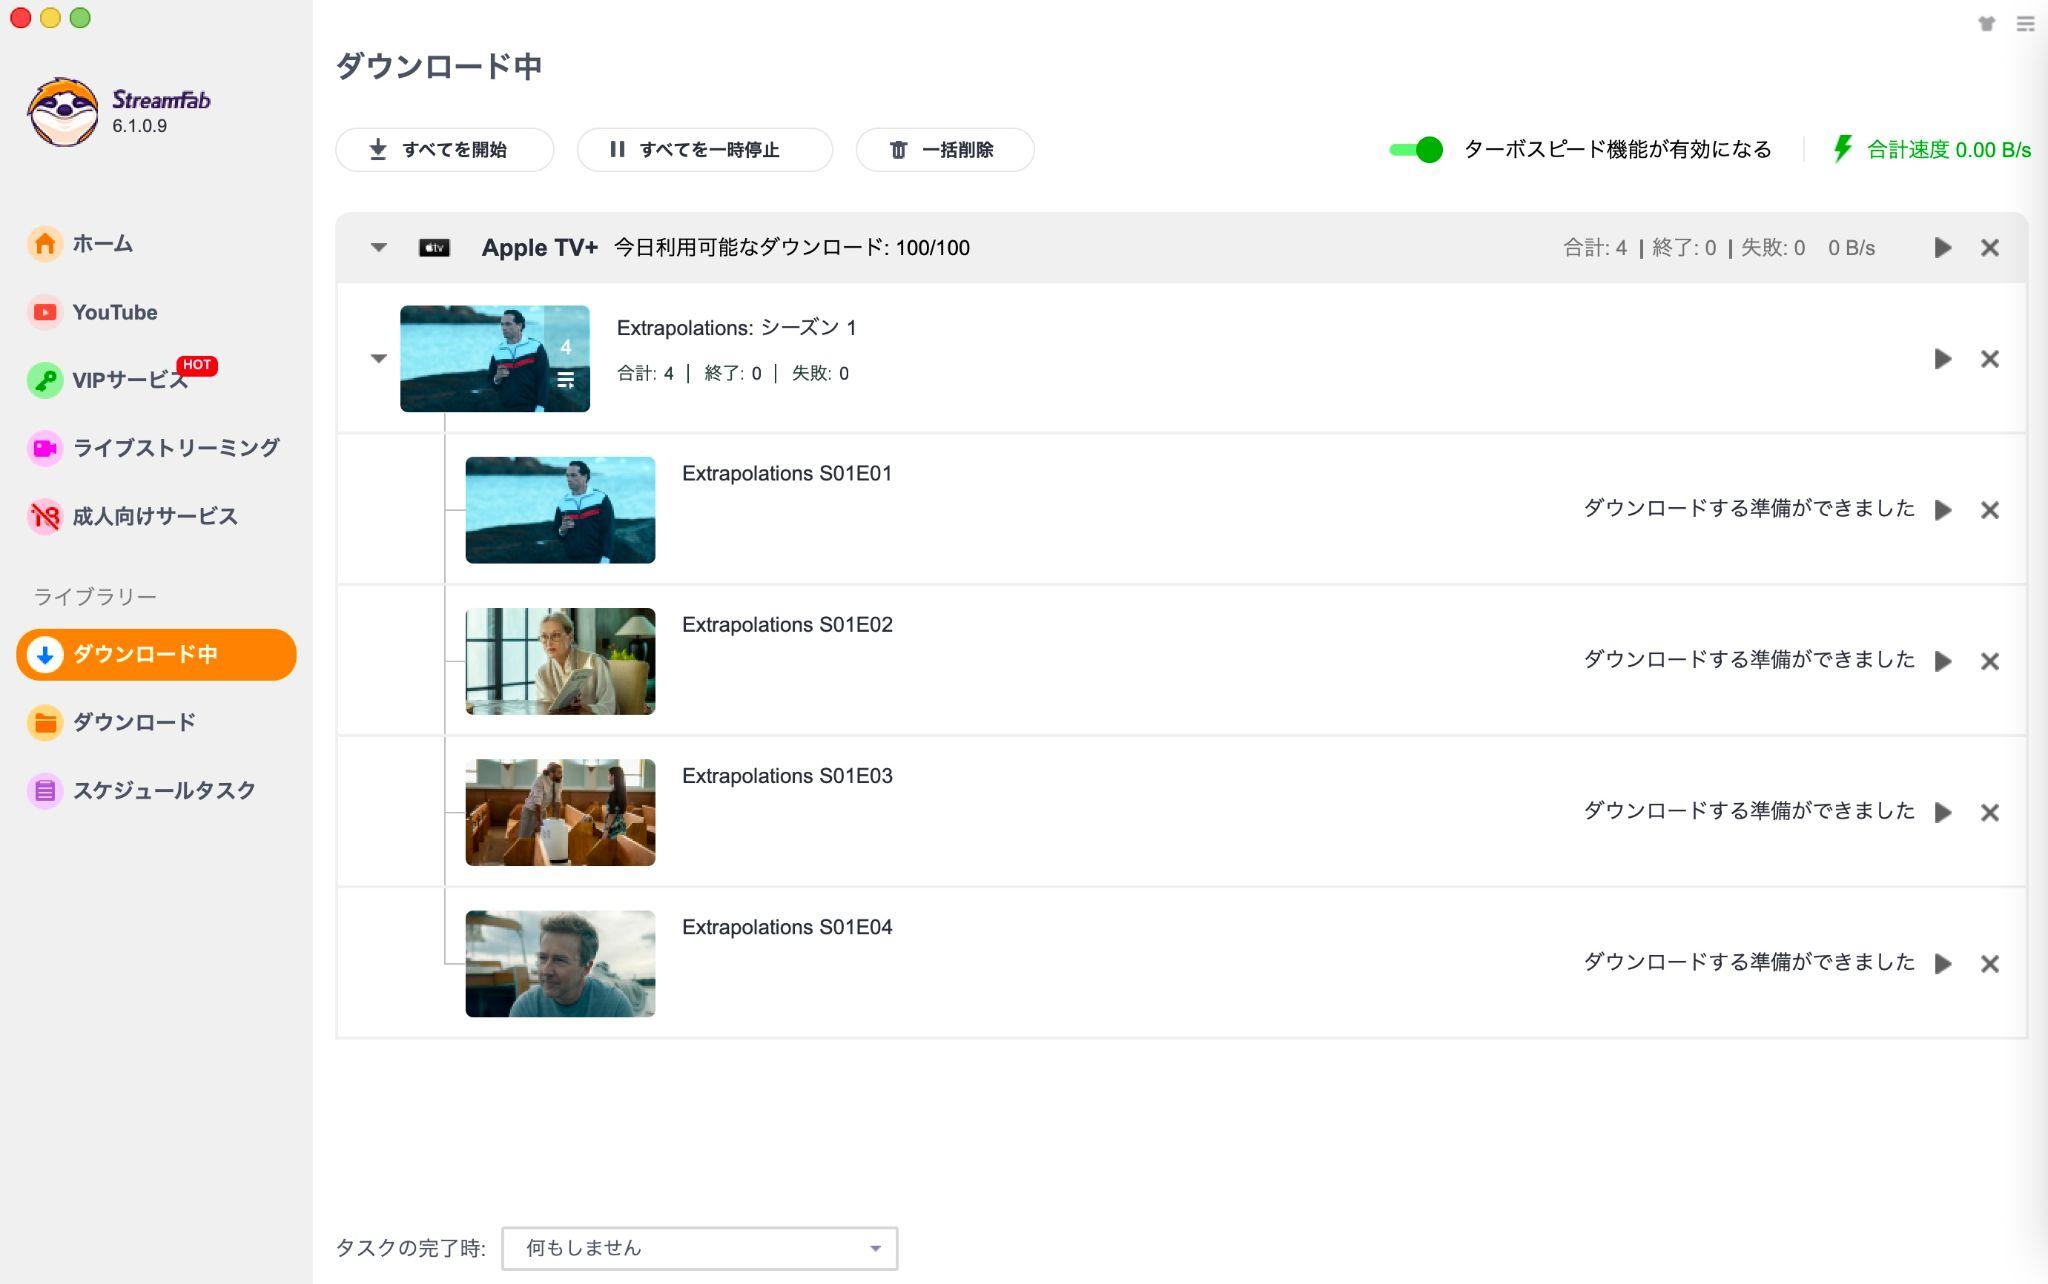Viewport: 2048px width, 1284px height.
Task: Open the skin t-shirt icon
Action: pyautogui.click(x=1986, y=23)
